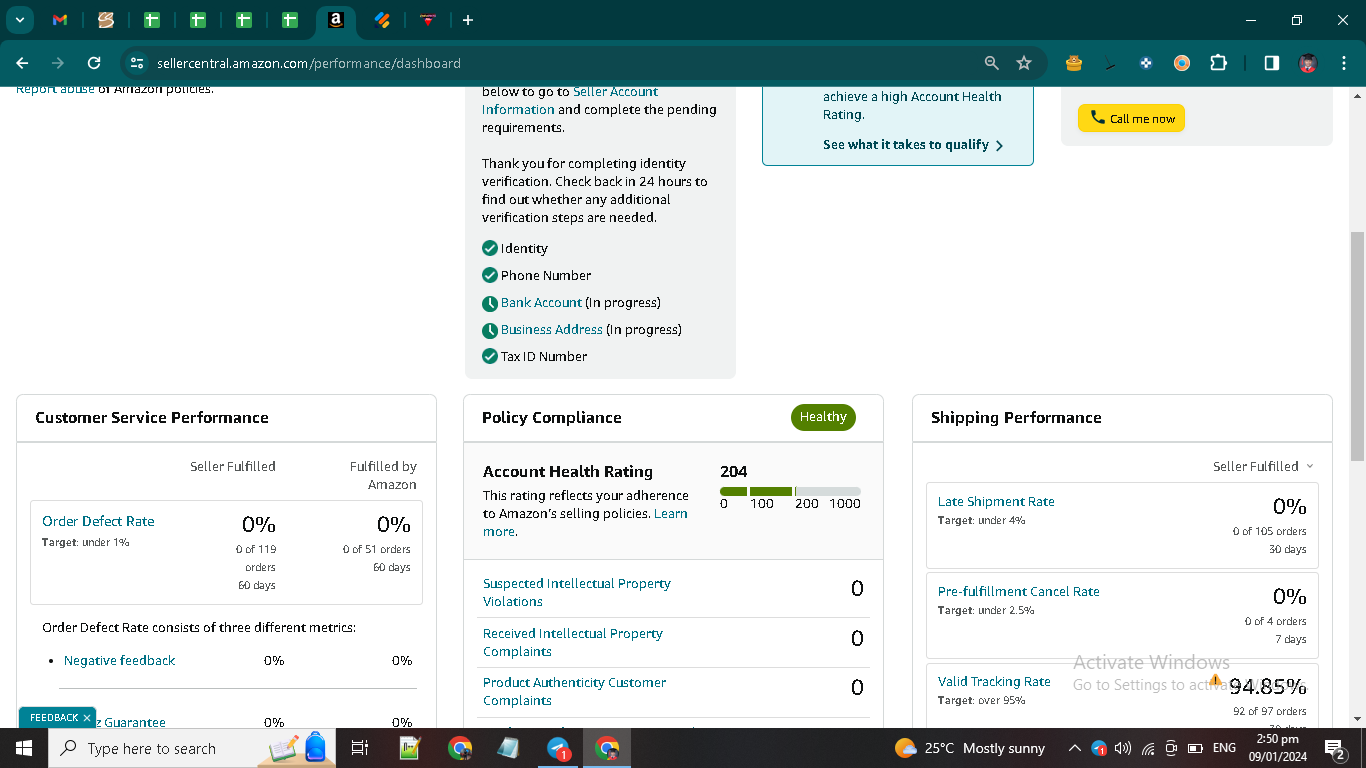
Task: Open the Negative feedback metric link
Action: tap(119, 660)
